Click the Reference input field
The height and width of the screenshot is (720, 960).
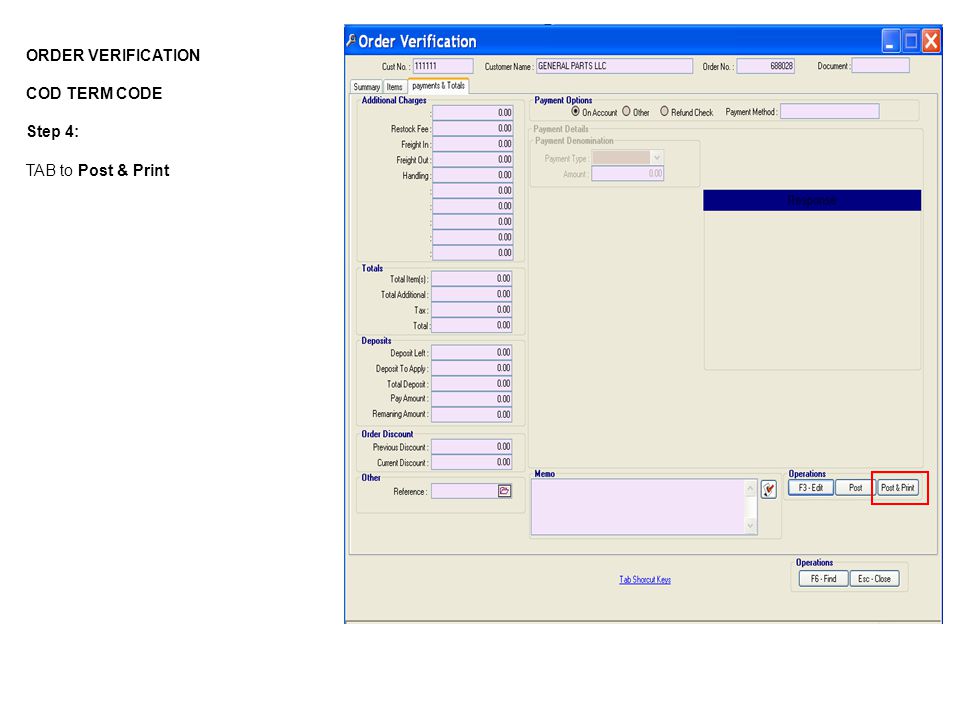(465, 491)
